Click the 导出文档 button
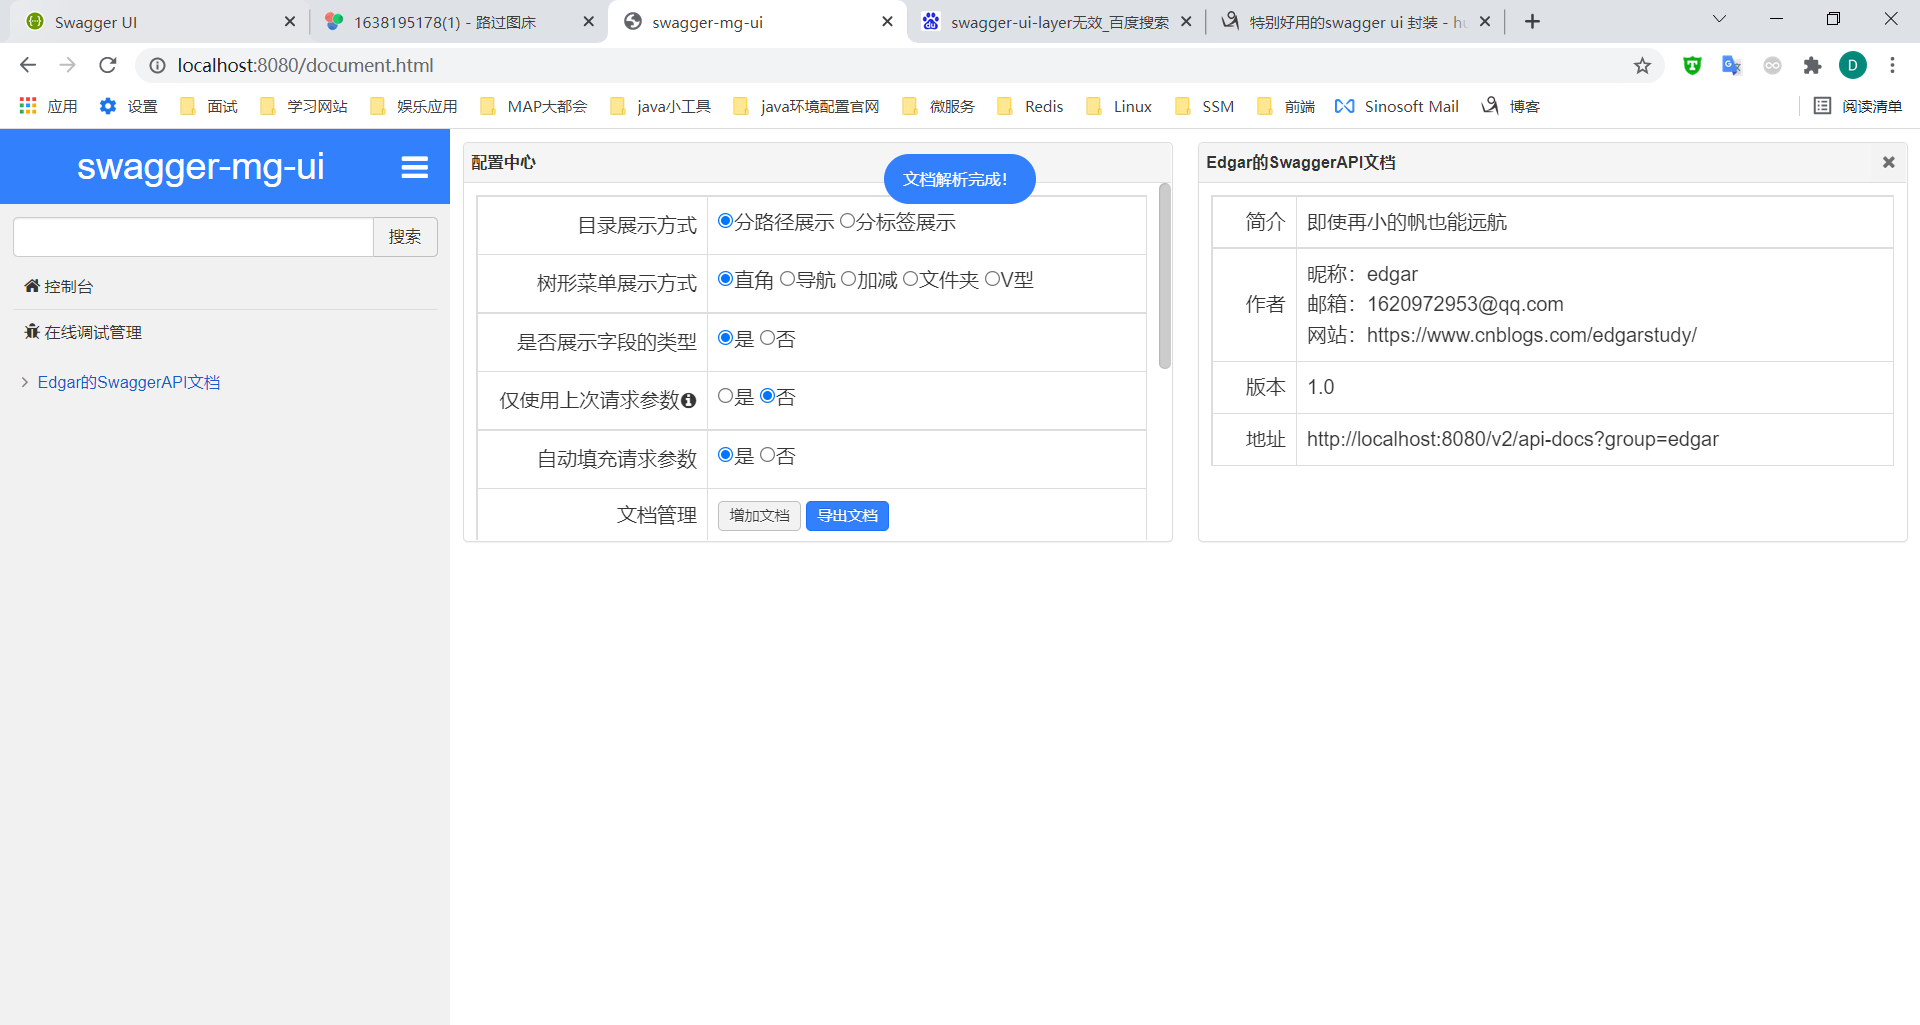 click(847, 516)
